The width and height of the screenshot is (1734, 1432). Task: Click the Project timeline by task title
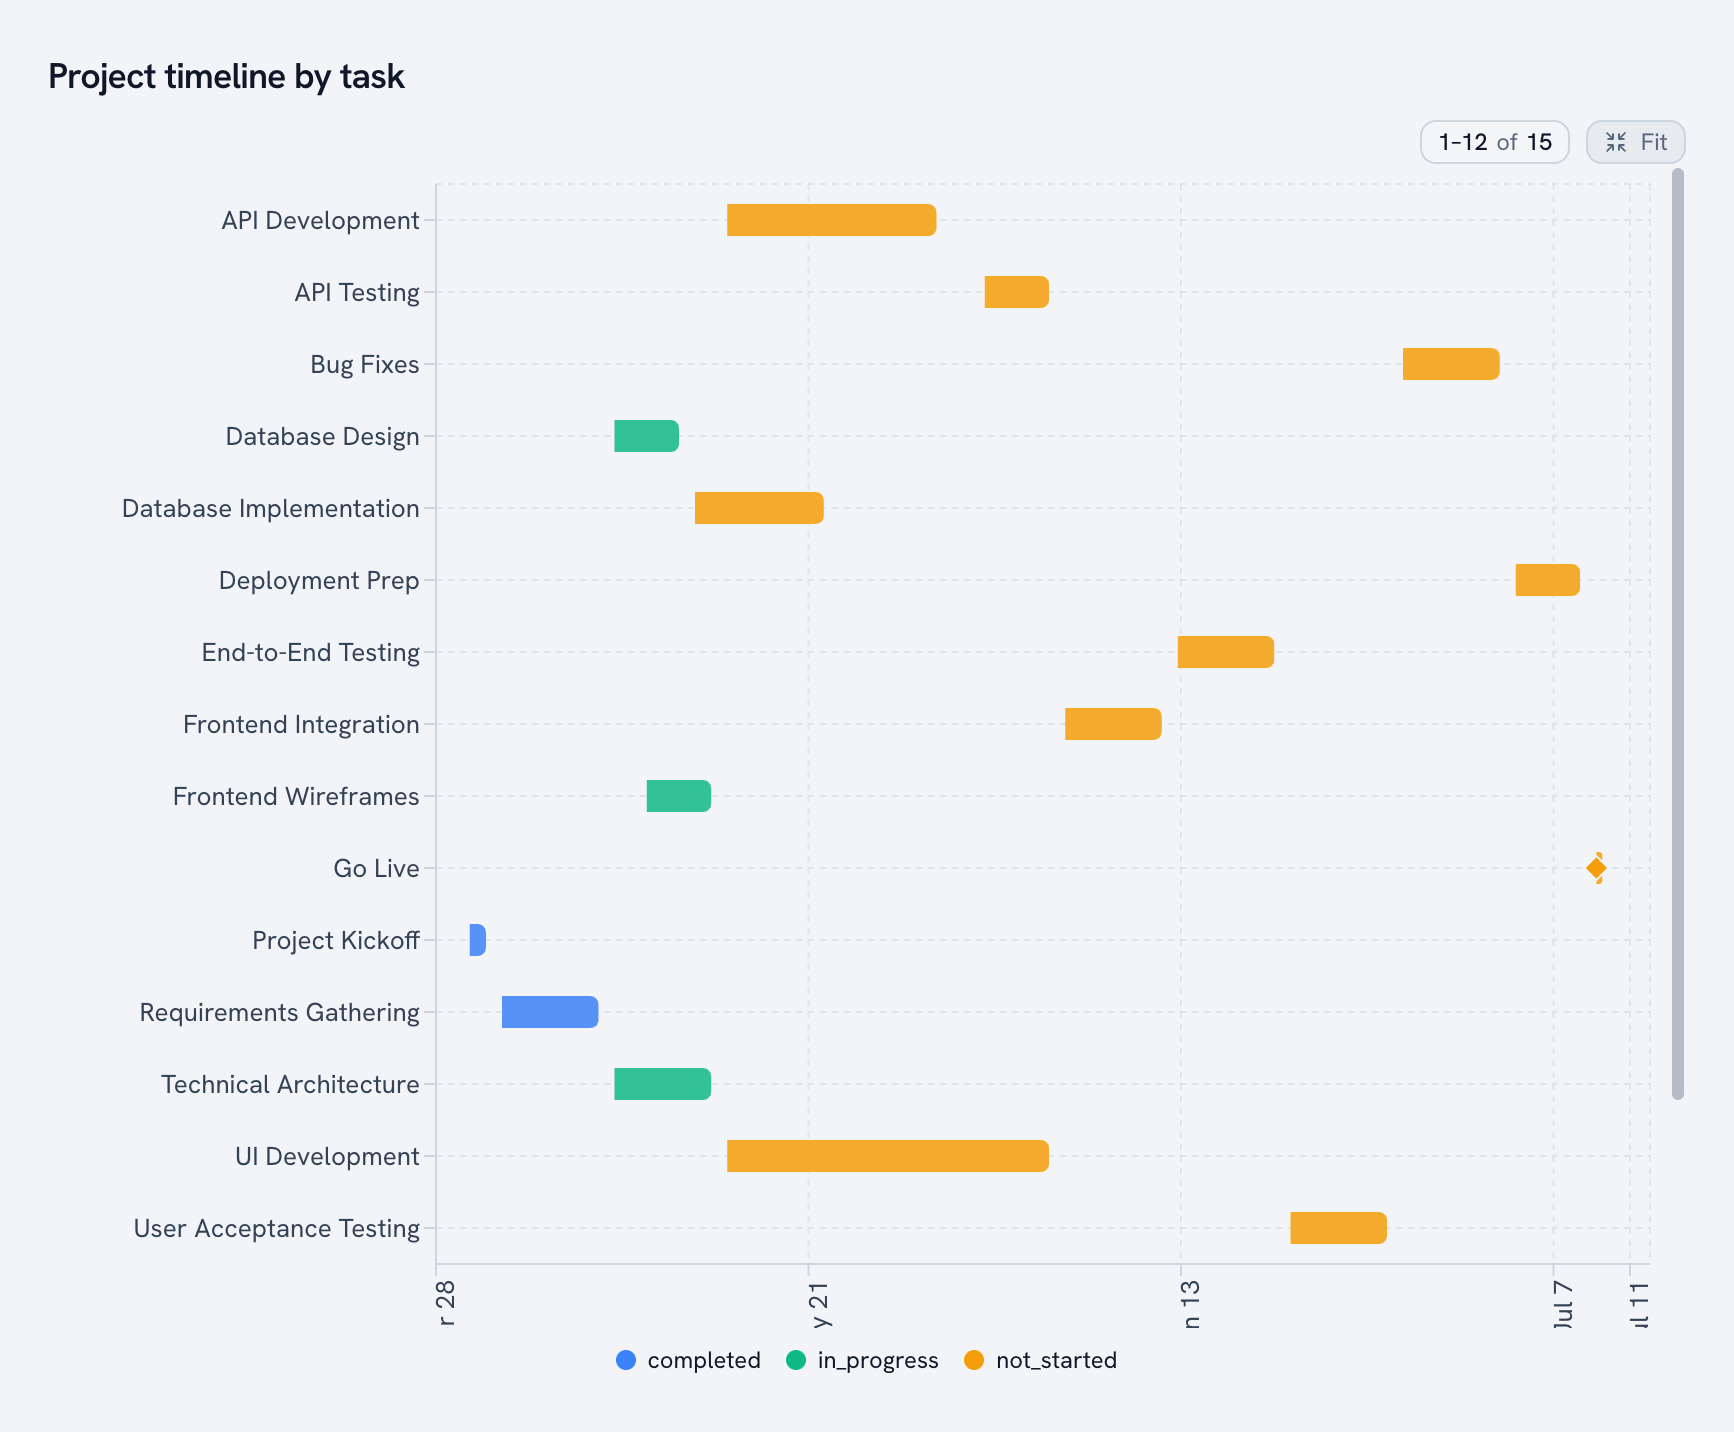[226, 77]
